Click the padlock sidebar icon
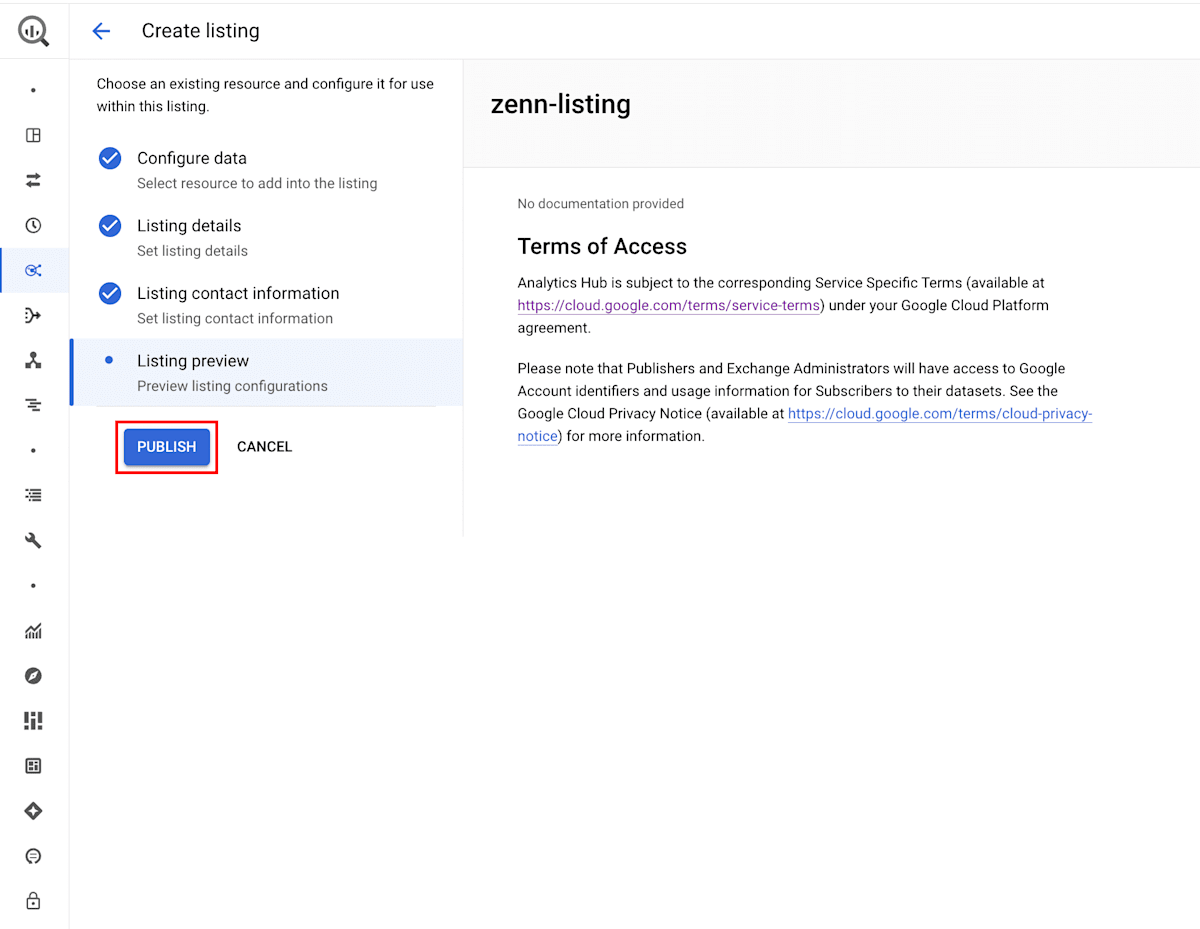This screenshot has height=929, width=1200. (33, 901)
